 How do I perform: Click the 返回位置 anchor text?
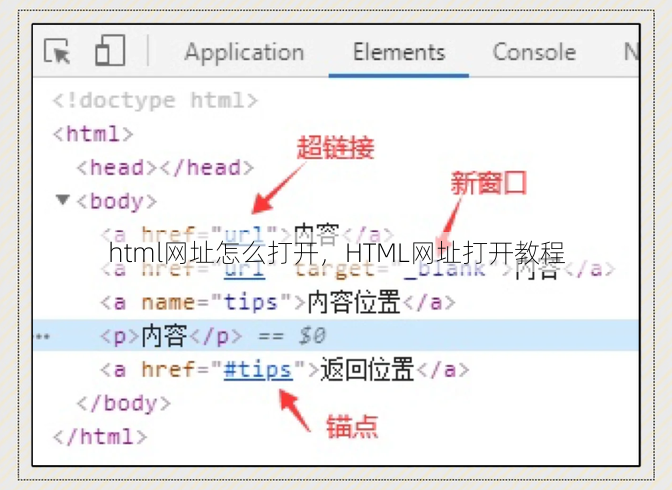coord(367,370)
